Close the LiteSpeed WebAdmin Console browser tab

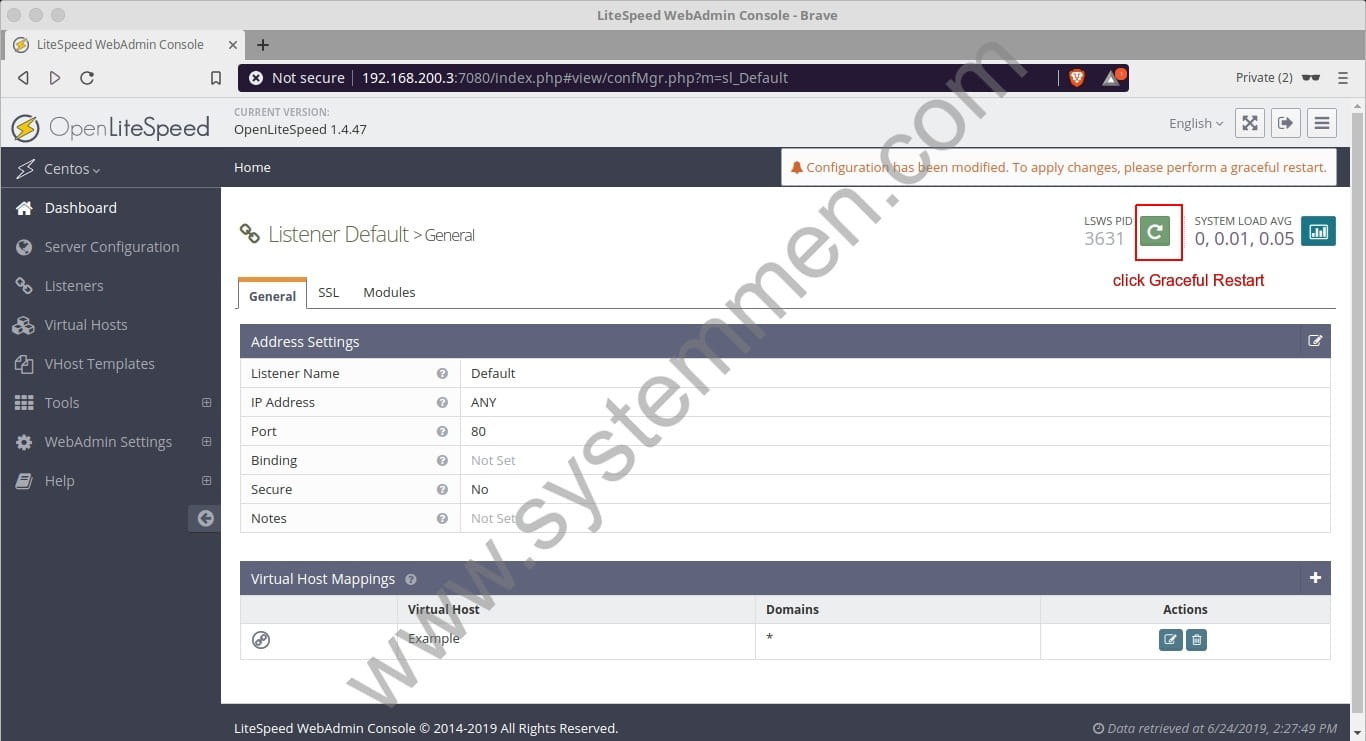232,45
